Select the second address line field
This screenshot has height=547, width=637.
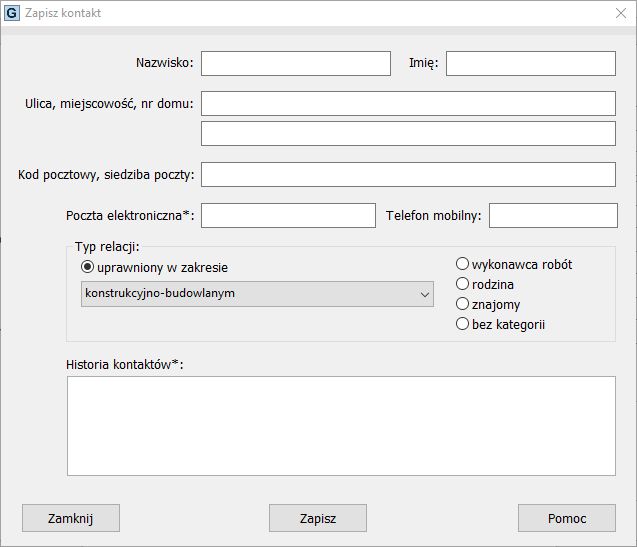pyautogui.click(x=408, y=133)
